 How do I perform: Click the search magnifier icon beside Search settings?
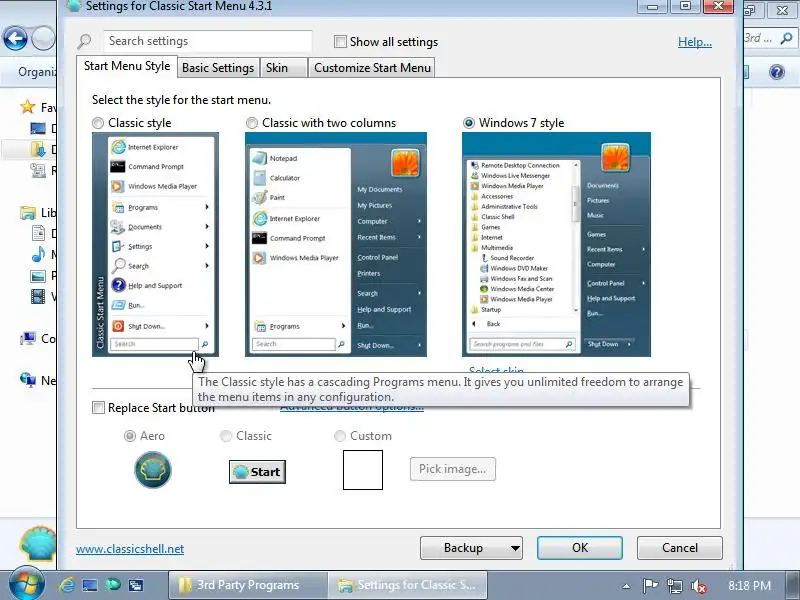[x=84, y=41]
